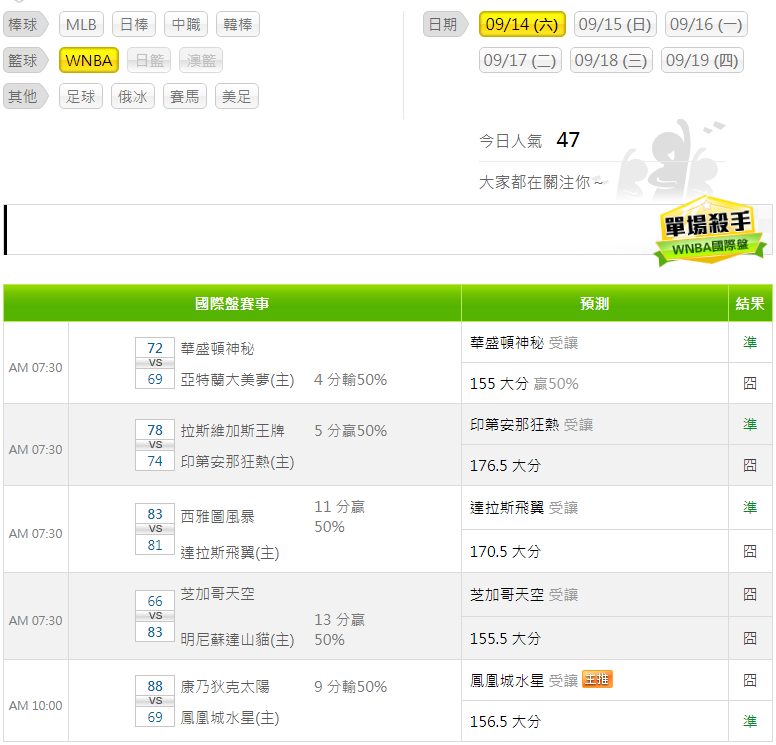The image size is (776, 745).
Task: Choose the 韓棒 league button
Action: click(237, 25)
